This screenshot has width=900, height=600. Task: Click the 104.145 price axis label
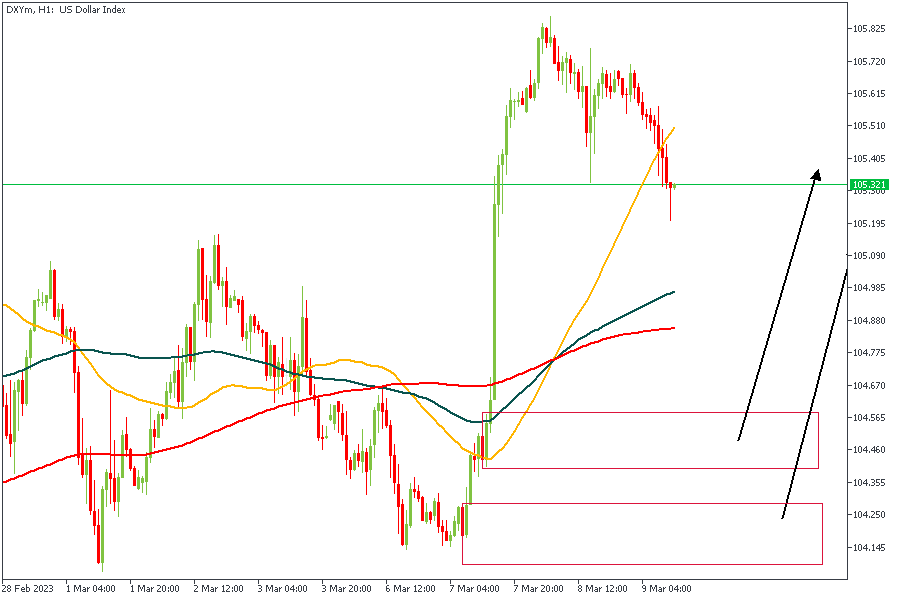869,547
